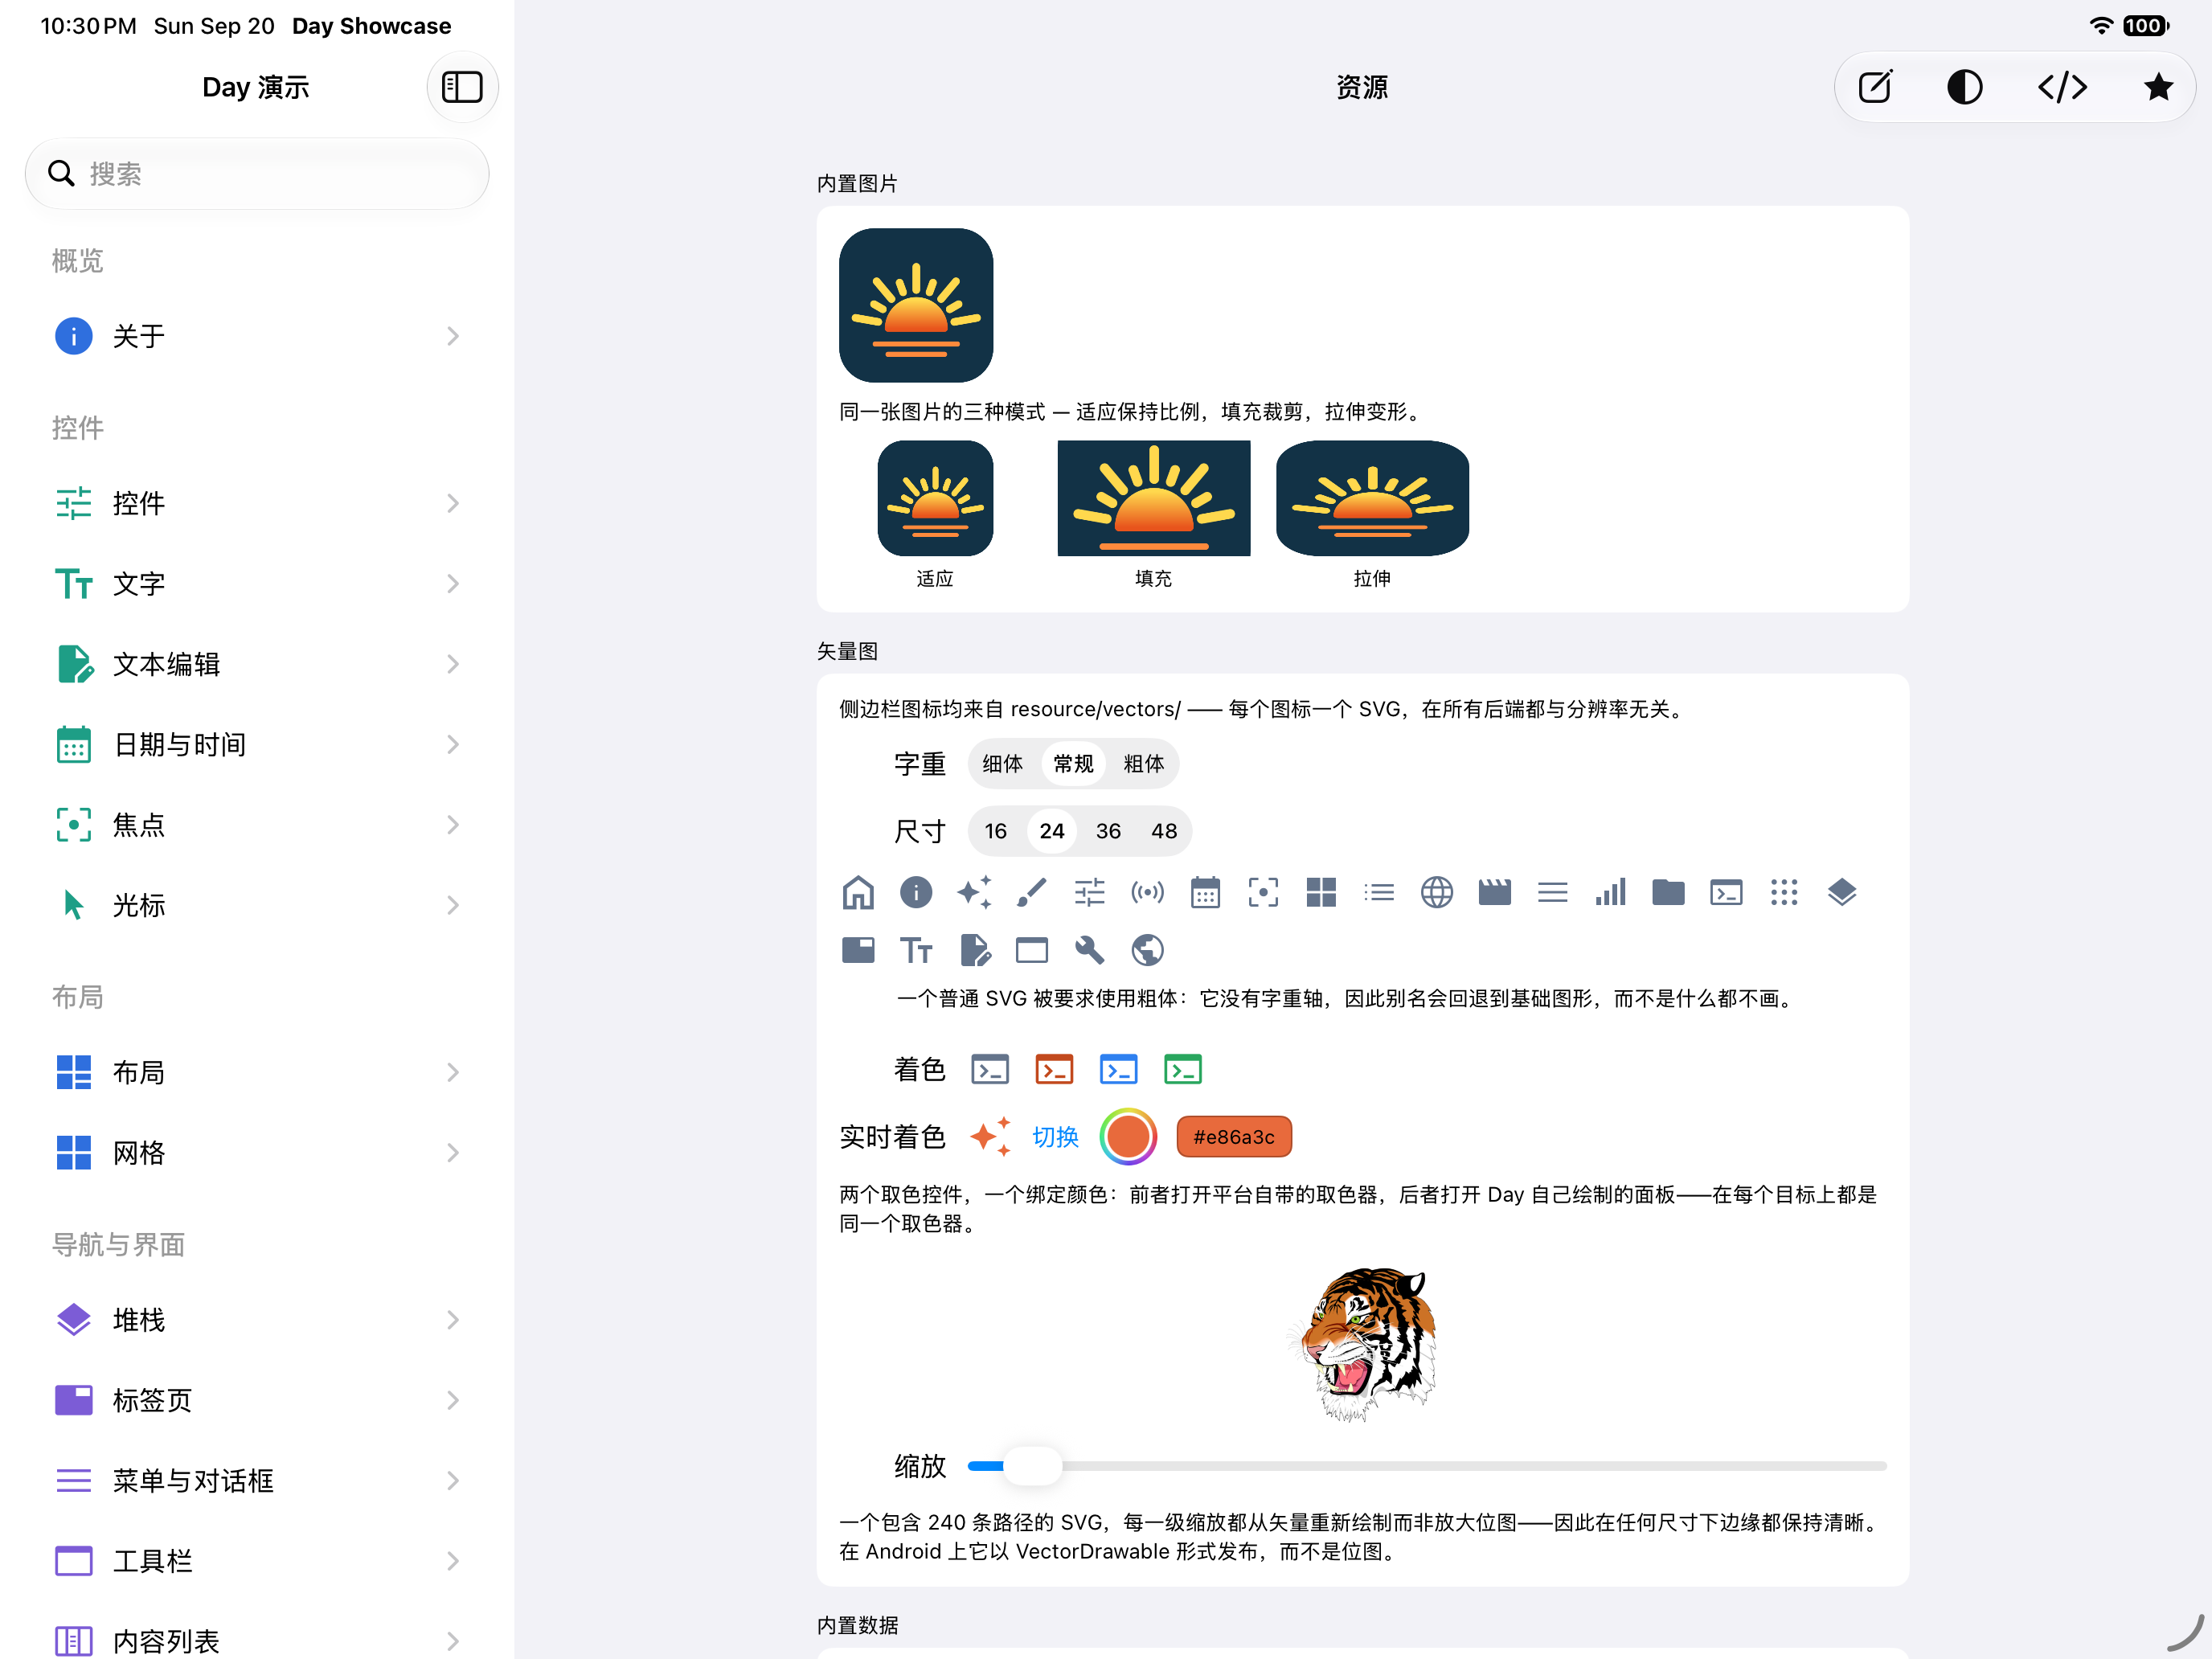
Task: Adjust the 缩放 slider thumb
Action: pos(1032,1466)
